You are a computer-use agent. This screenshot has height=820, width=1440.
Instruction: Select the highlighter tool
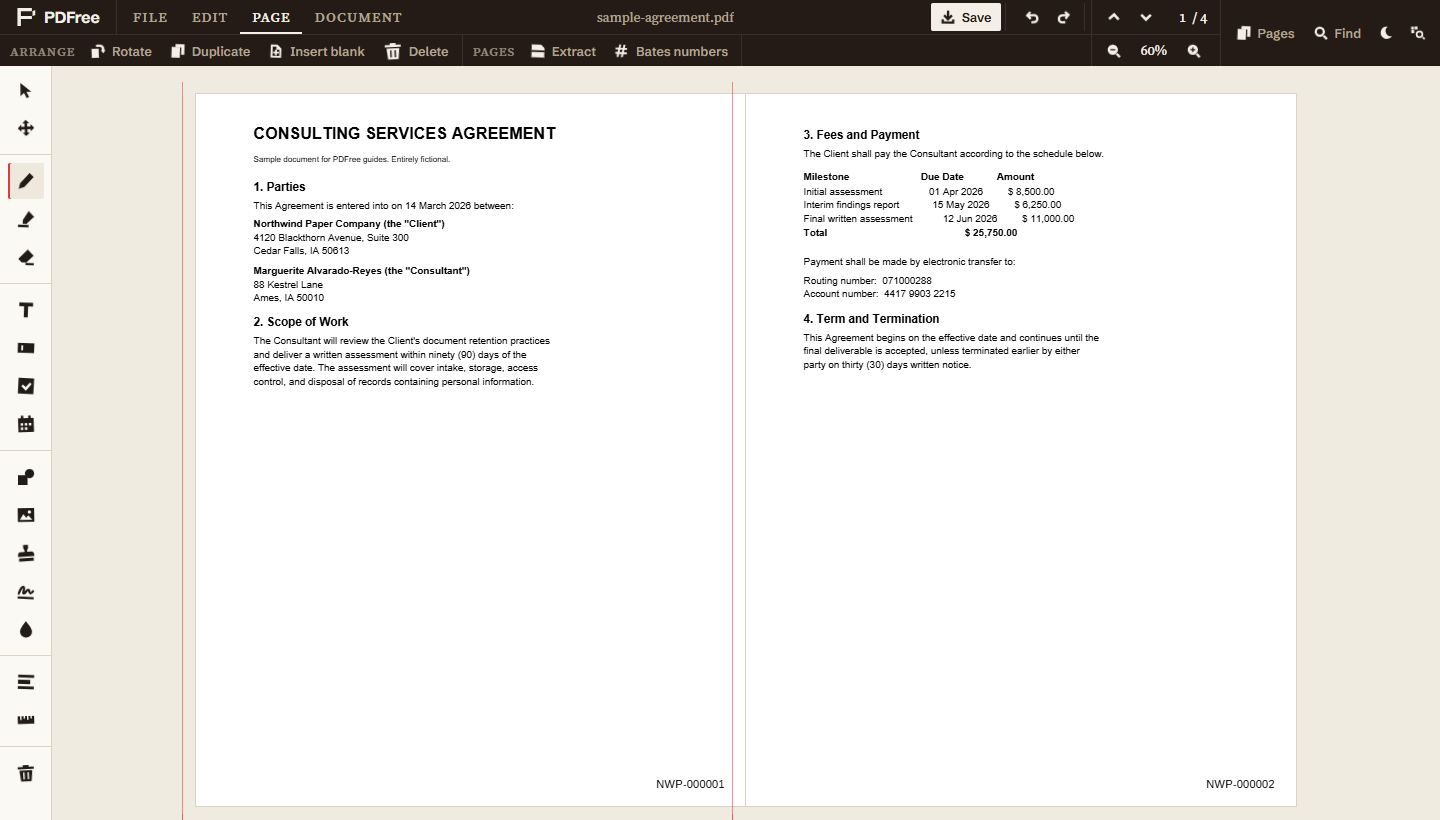pyautogui.click(x=26, y=219)
